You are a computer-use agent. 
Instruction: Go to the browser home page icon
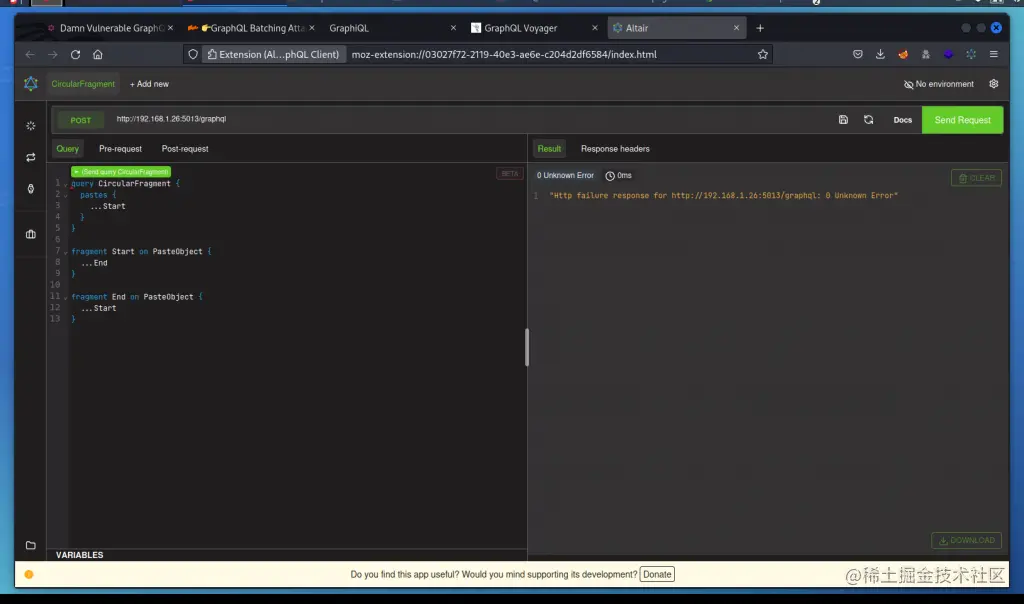coord(97,55)
